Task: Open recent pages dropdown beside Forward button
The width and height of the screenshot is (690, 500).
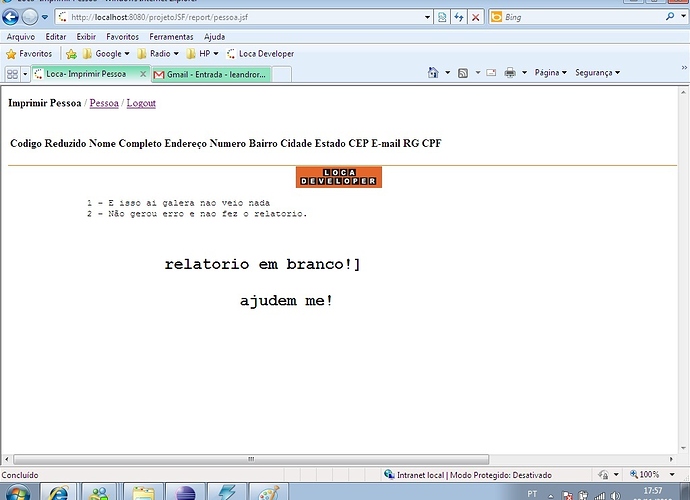Action: (x=44, y=17)
